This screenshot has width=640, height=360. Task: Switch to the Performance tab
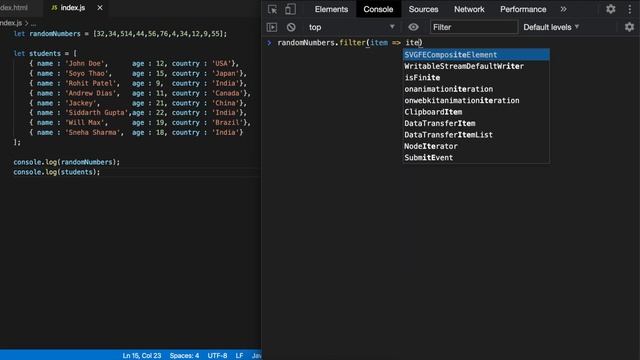[x=523, y=9]
